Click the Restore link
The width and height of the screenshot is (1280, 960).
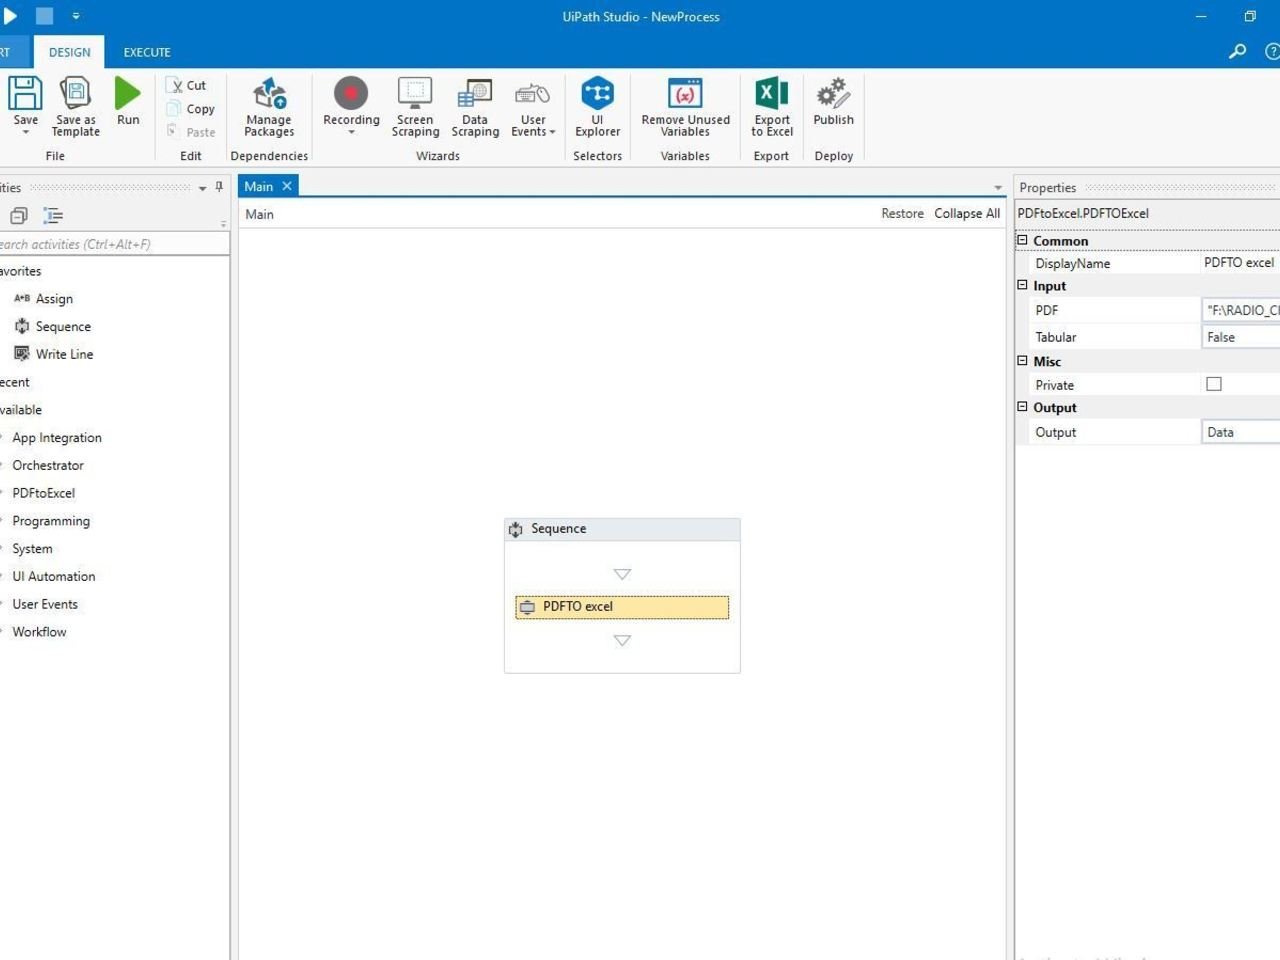902,213
